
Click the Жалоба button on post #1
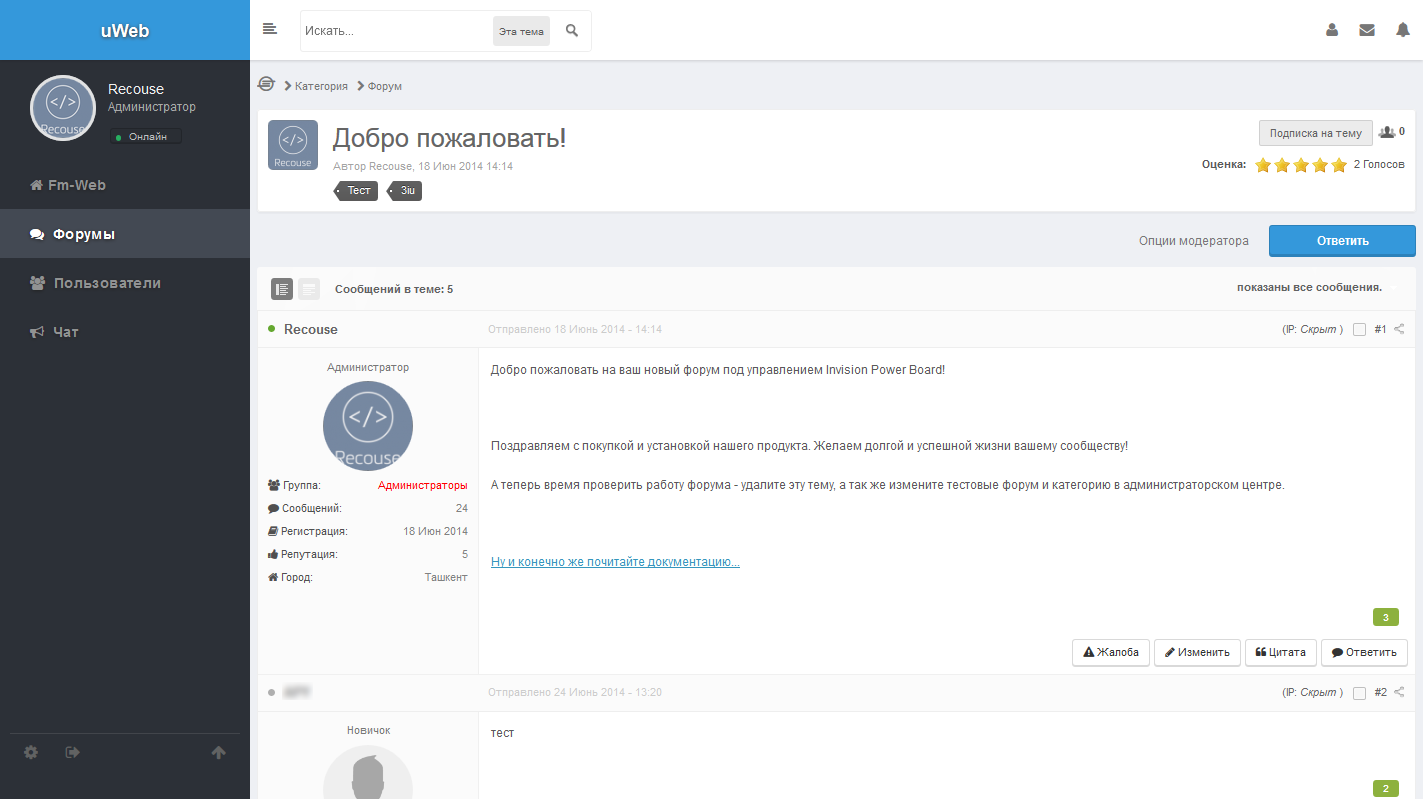pos(1111,652)
